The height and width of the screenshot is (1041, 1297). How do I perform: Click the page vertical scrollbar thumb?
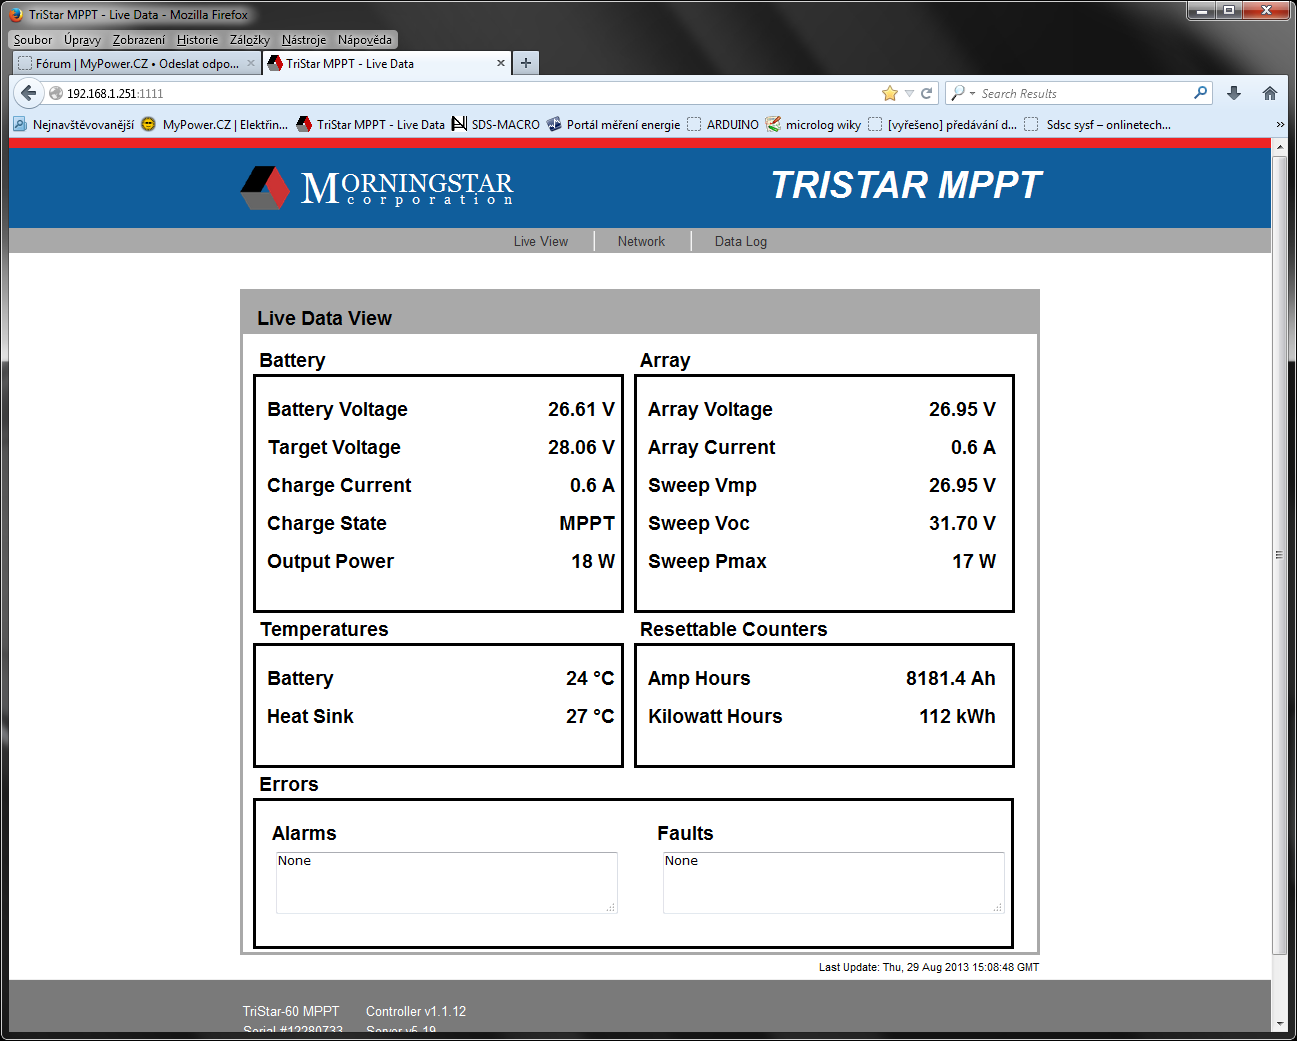(x=1279, y=555)
